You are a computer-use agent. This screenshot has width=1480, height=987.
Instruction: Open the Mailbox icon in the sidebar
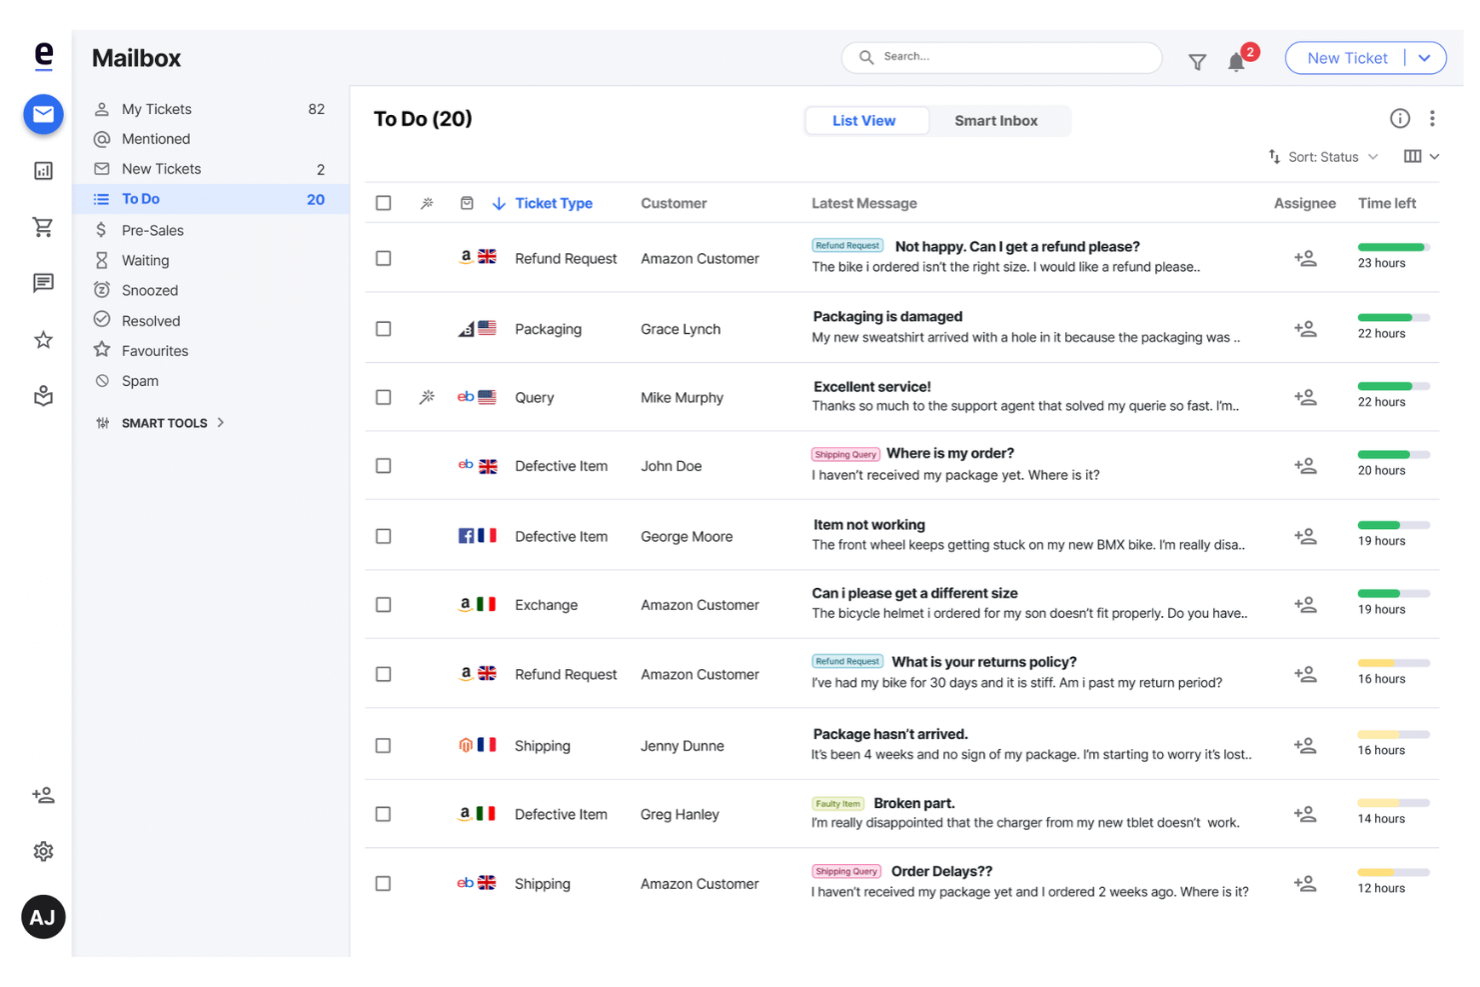coord(42,114)
